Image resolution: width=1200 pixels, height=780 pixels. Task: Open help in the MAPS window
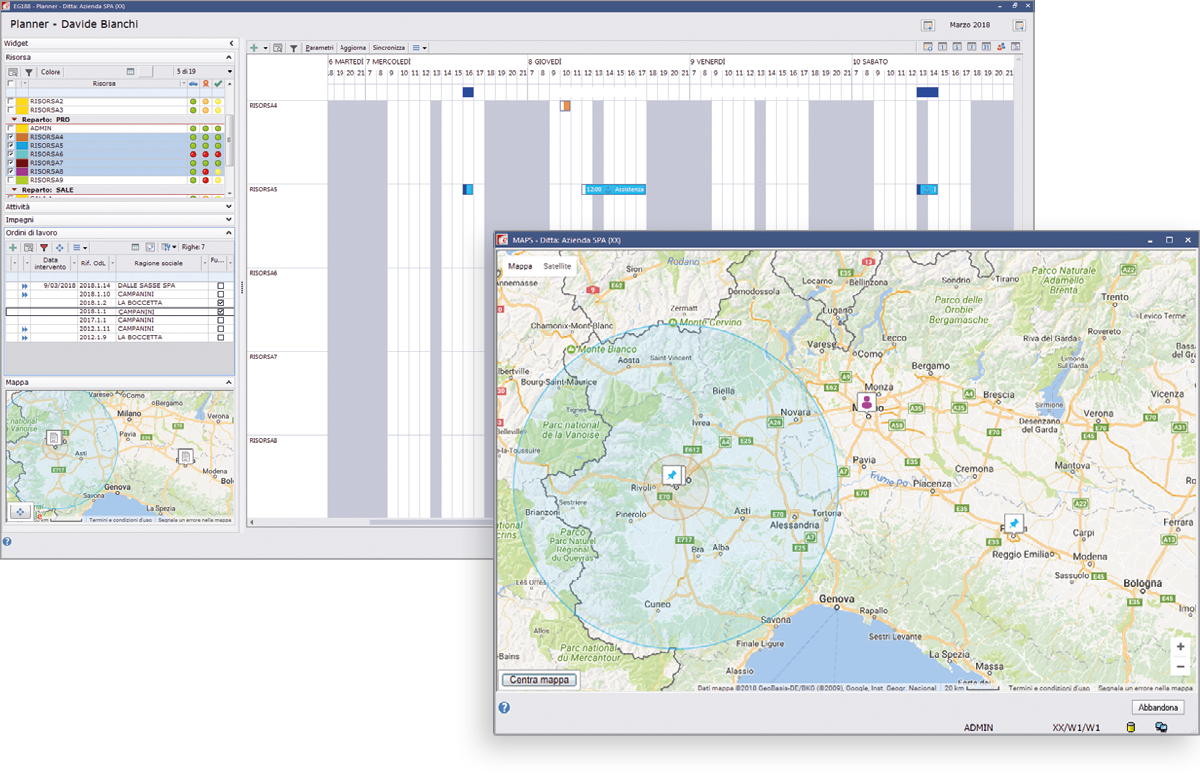tap(504, 707)
